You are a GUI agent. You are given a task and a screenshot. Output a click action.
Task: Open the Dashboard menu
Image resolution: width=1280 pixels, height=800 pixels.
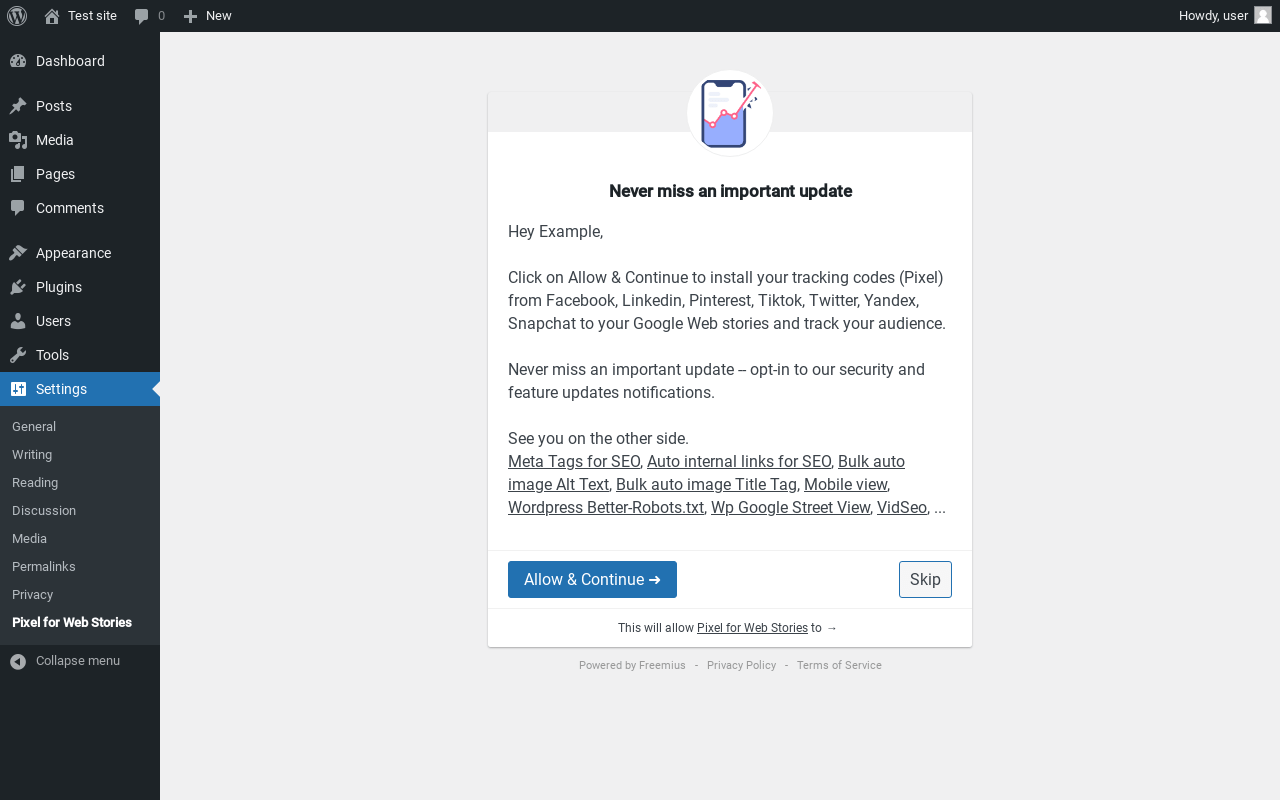pos(80,61)
